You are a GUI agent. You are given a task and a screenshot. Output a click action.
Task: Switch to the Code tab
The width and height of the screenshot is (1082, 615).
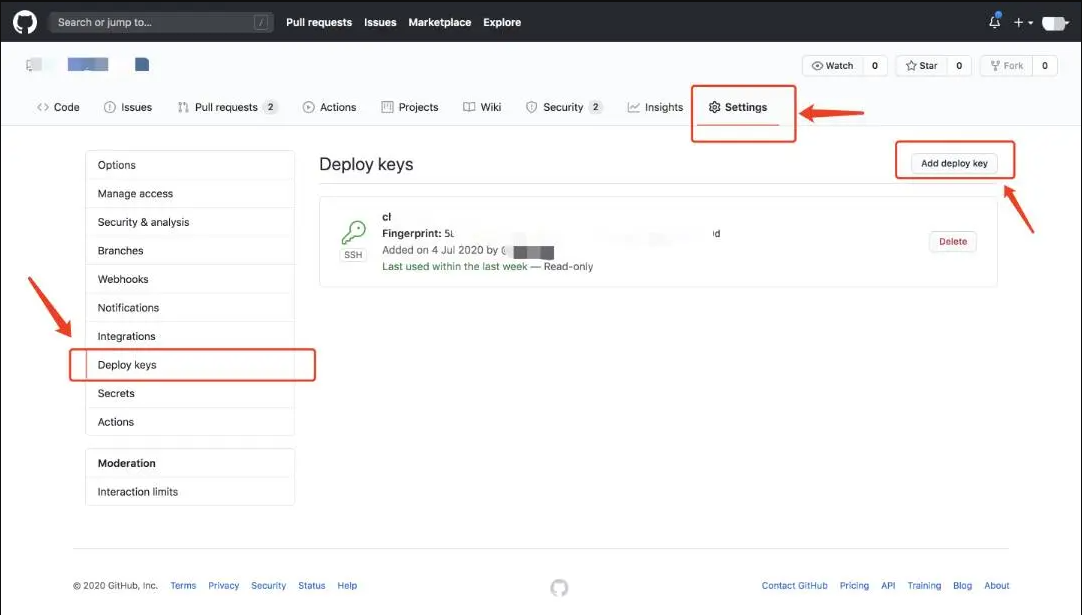[58, 107]
